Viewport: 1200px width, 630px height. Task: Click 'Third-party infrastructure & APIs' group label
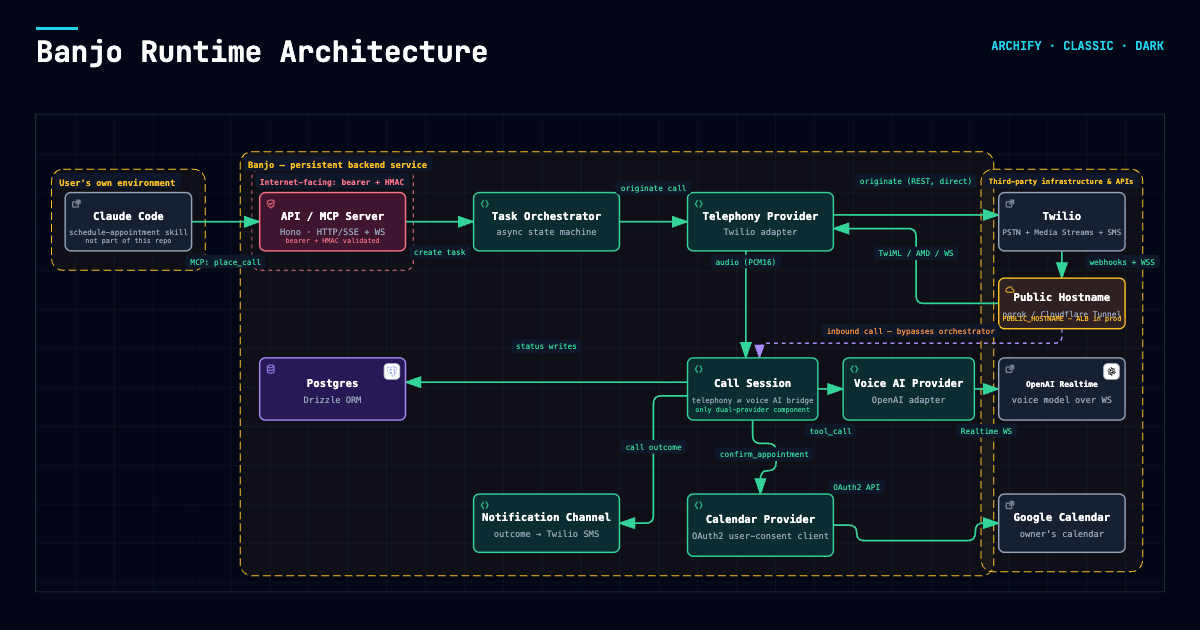(x=1061, y=181)
